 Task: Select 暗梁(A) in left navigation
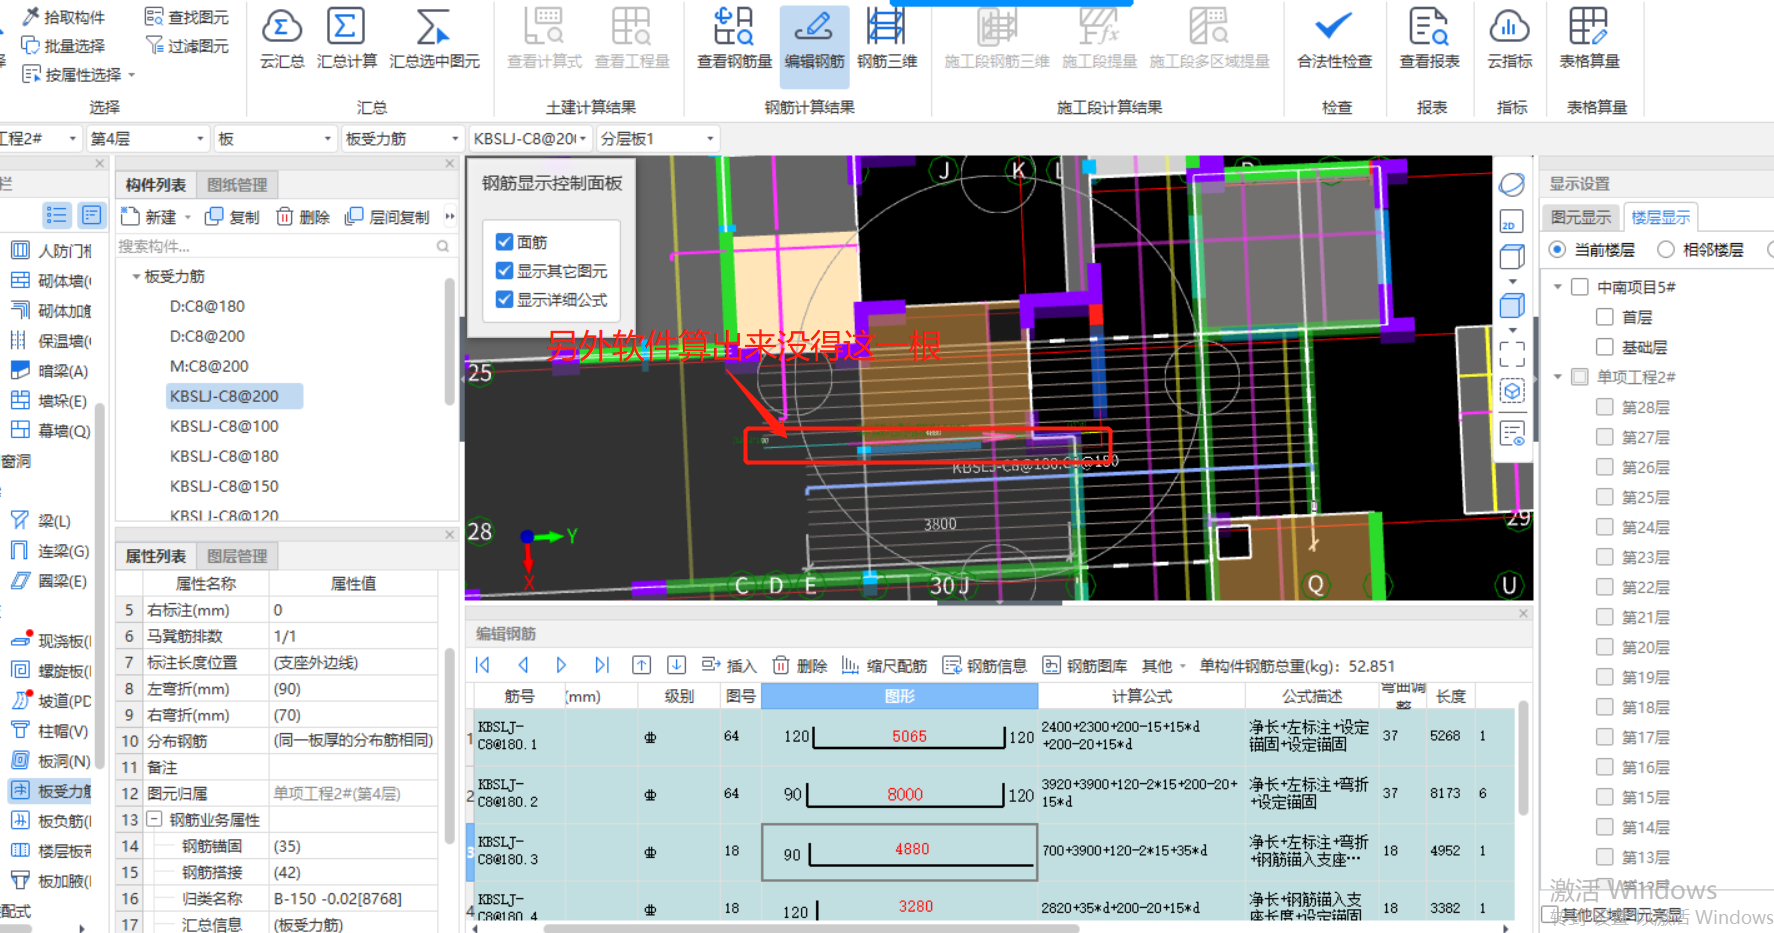[x=51, y=370]
